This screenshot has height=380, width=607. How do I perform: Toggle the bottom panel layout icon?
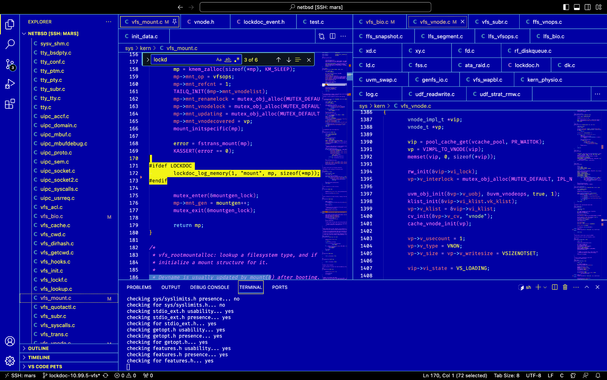(x=577, y=7)
